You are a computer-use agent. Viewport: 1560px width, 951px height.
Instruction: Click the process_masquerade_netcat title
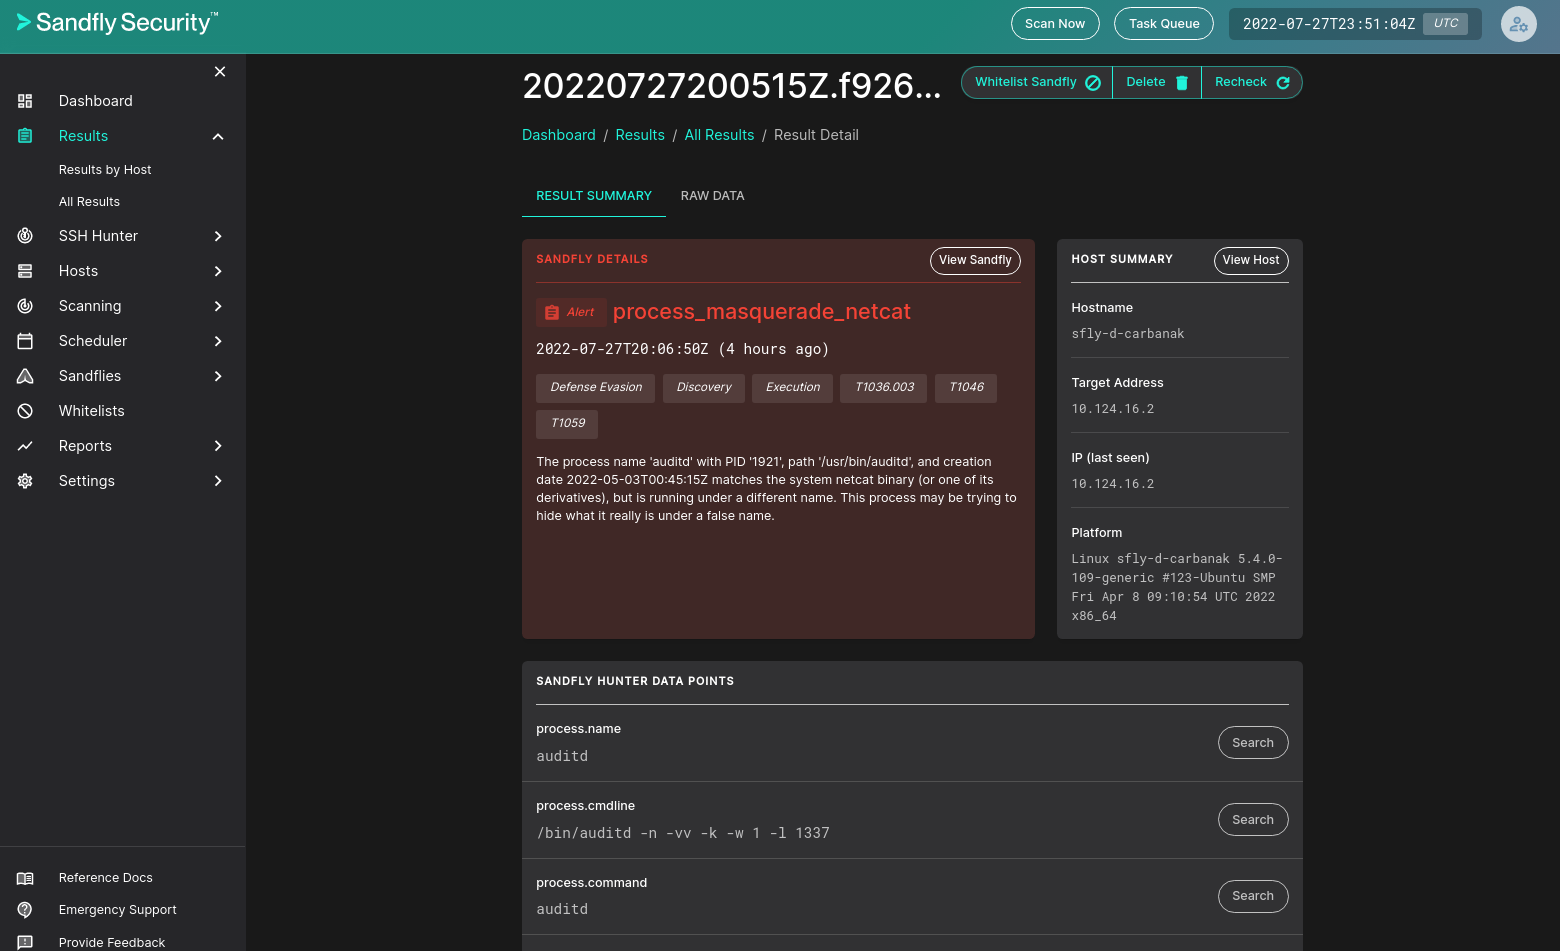tap(762, 312)
